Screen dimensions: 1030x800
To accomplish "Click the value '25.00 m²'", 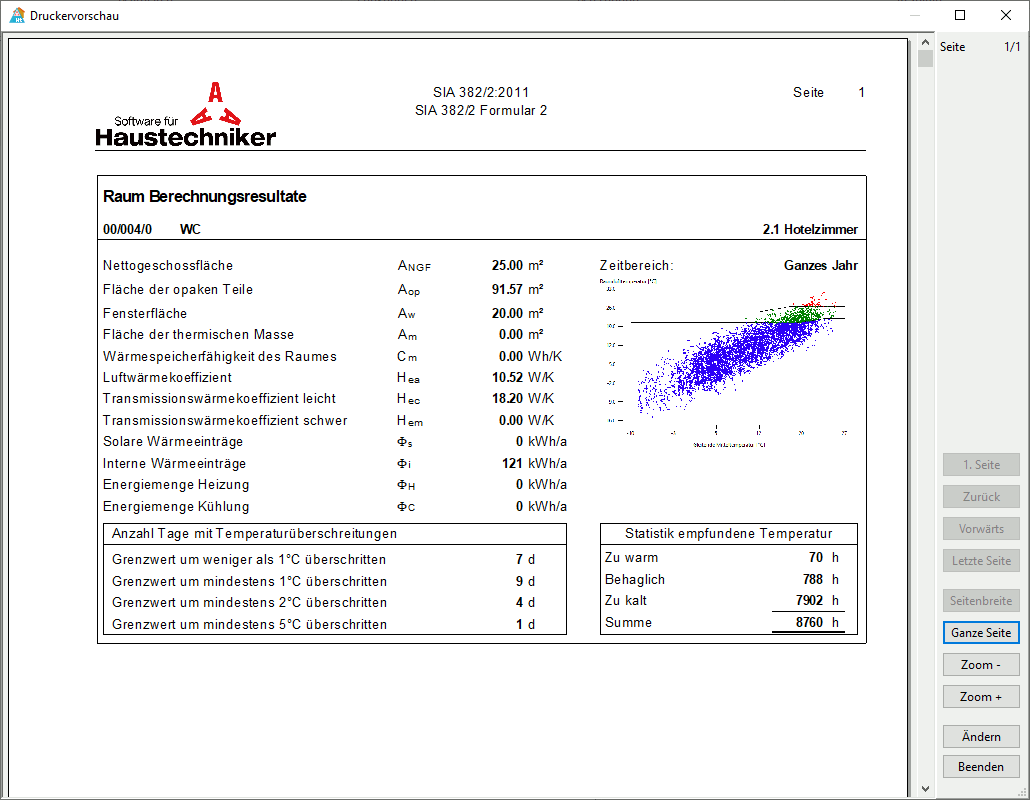I will click(x=517, y=265).
